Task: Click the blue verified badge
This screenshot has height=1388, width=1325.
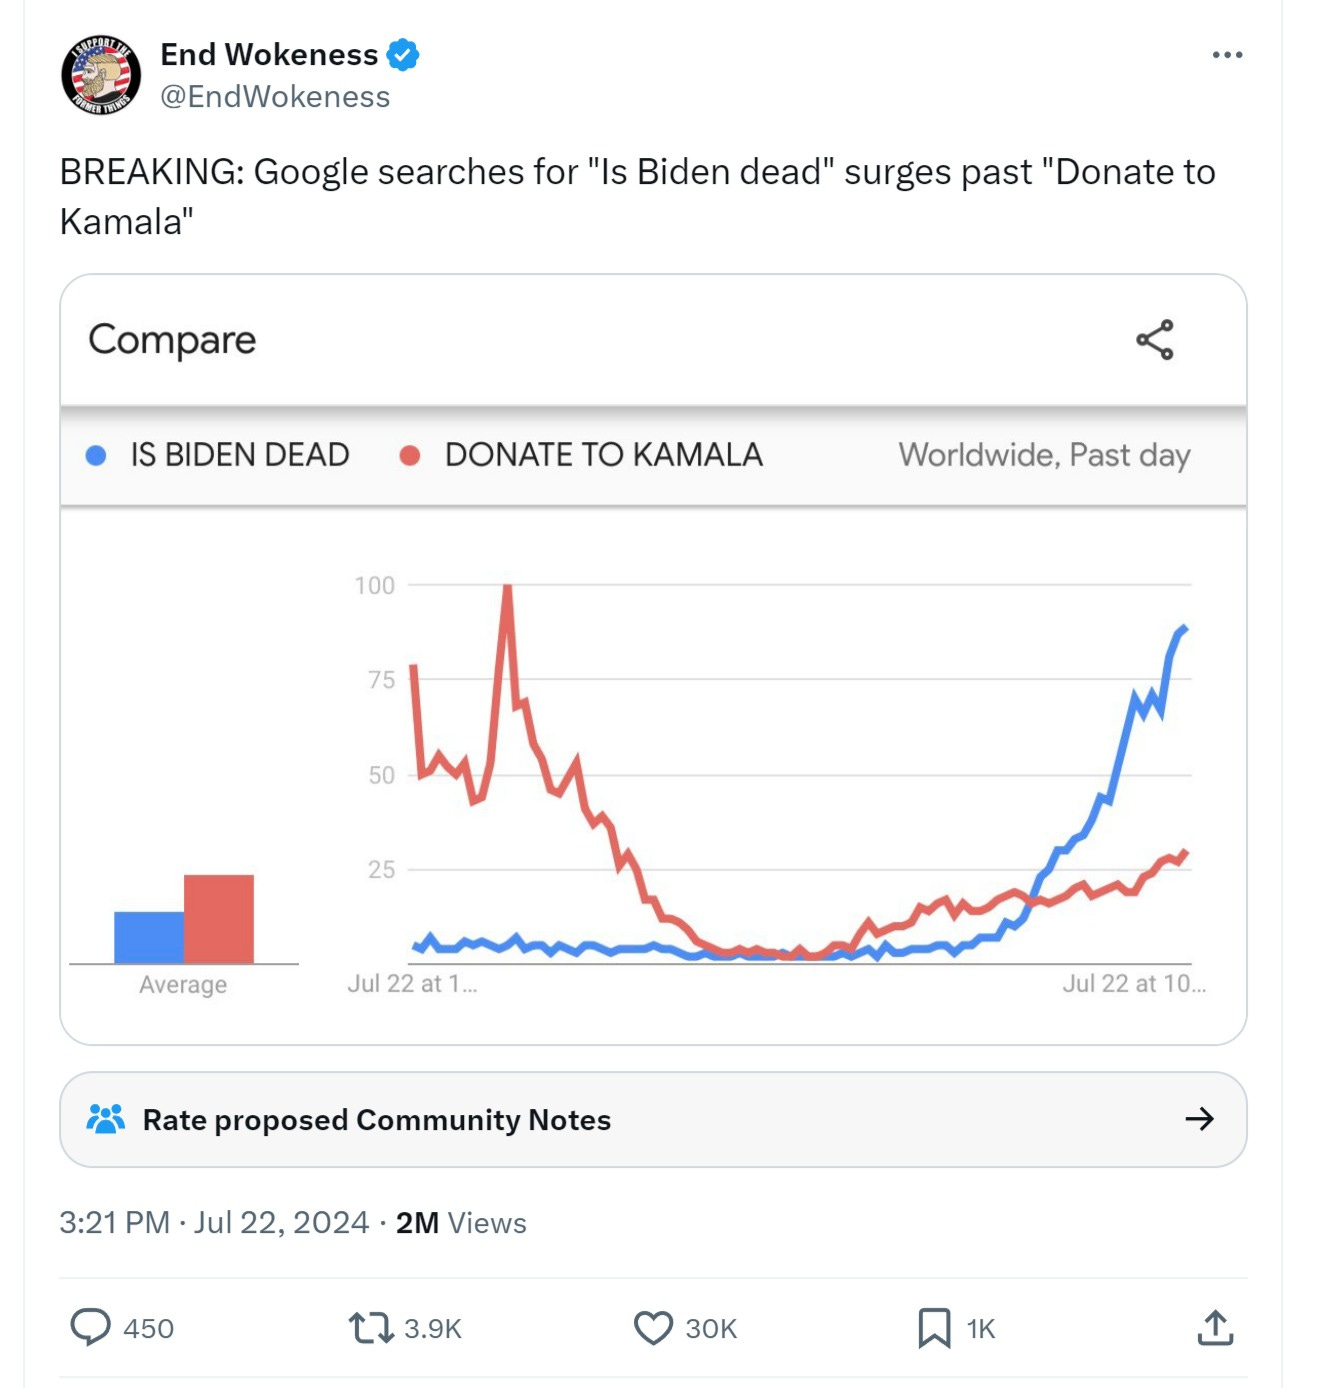Action: pyautogui.click(x=403, y=55)
